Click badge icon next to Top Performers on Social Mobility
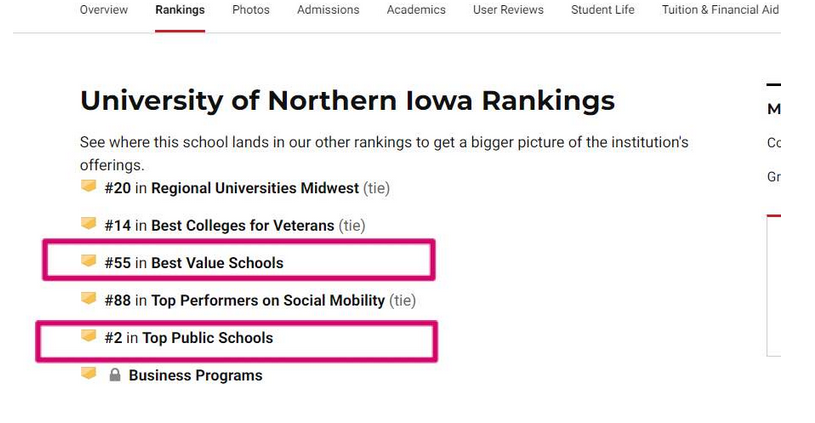 (x=88, y=298)
